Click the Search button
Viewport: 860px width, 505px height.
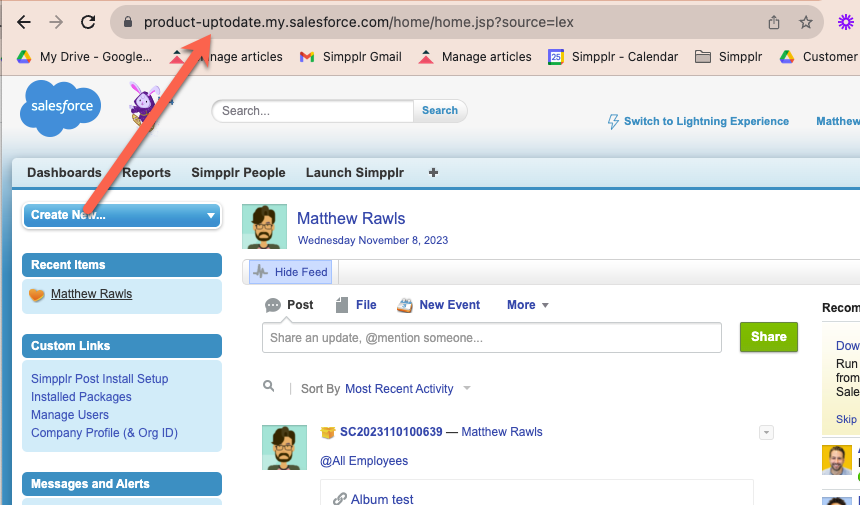440,110
